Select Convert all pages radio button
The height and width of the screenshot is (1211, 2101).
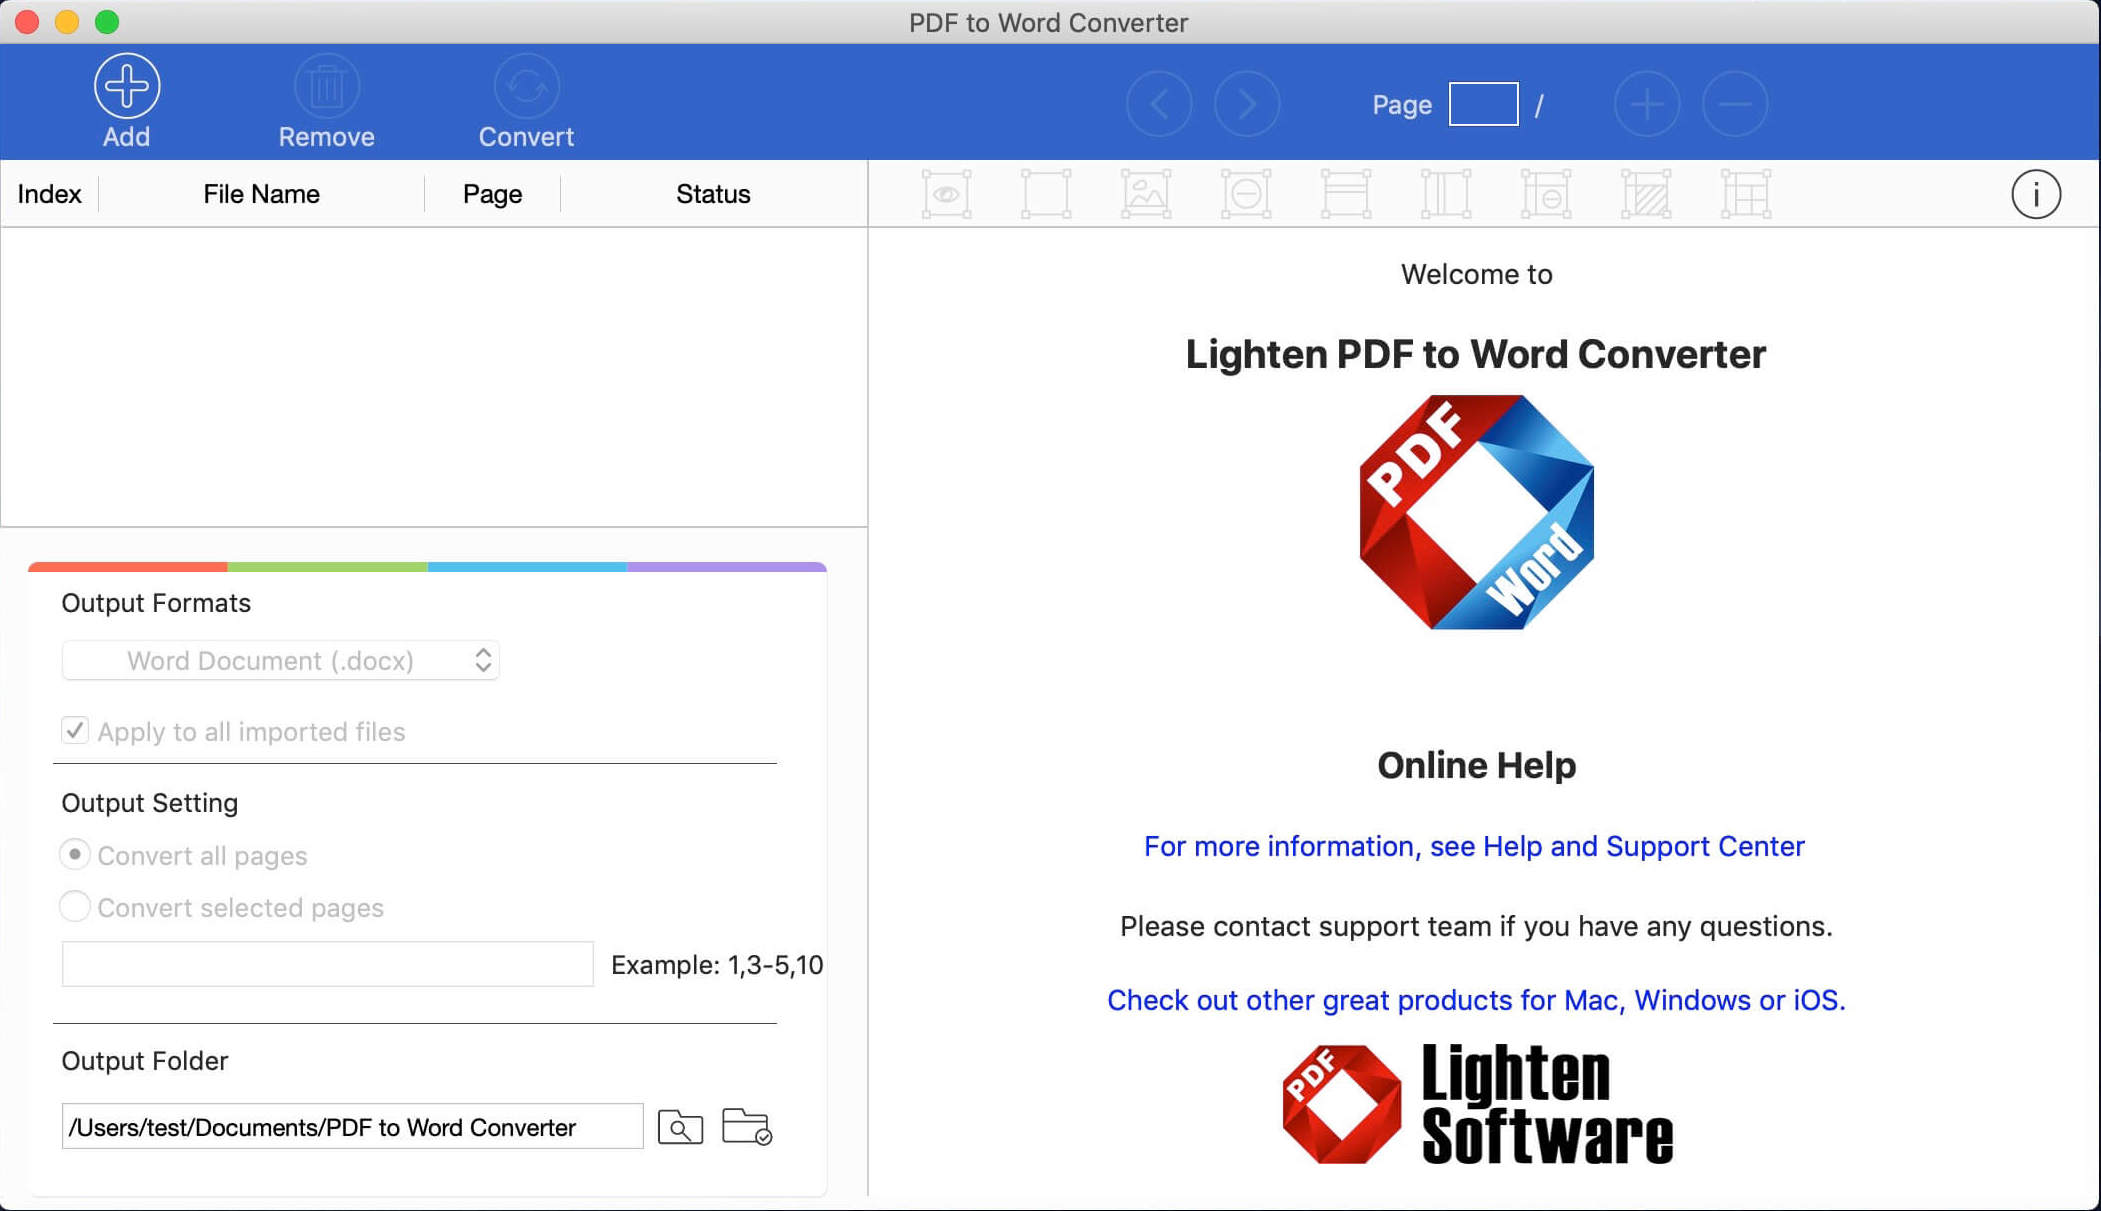(x=75, y=854)
